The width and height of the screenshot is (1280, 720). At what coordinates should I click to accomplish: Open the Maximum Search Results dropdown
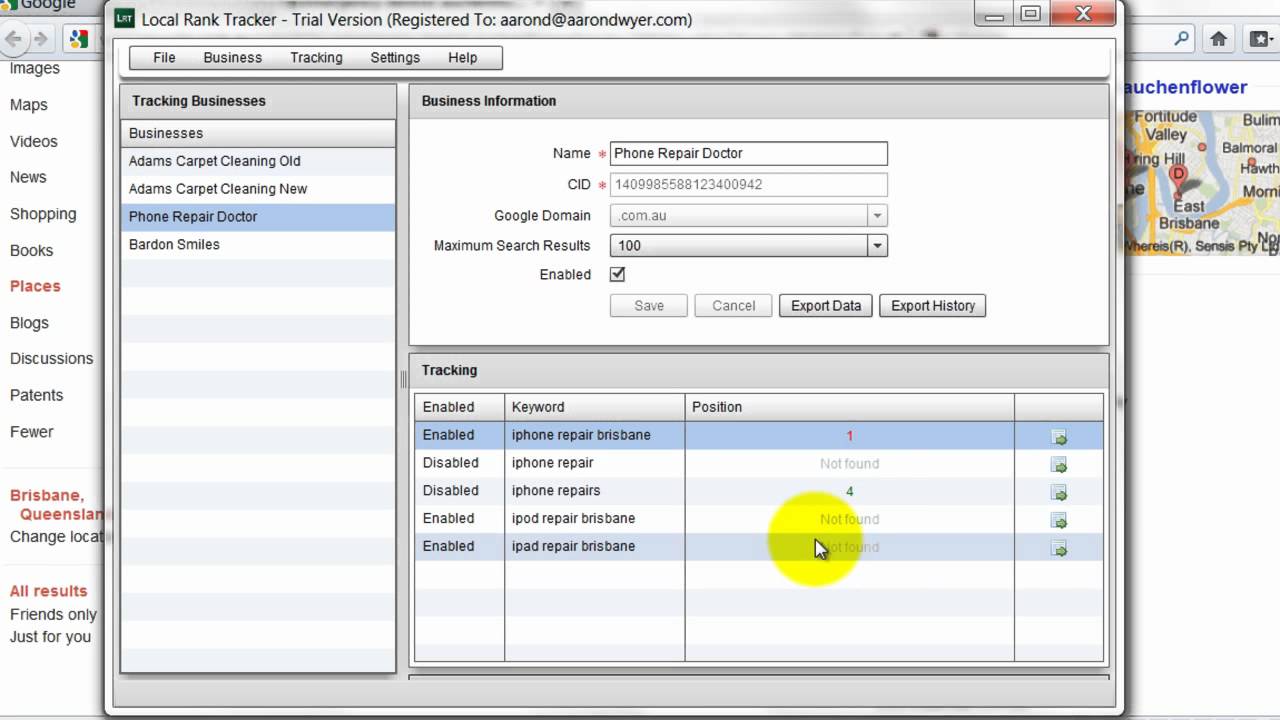[877, 245]
